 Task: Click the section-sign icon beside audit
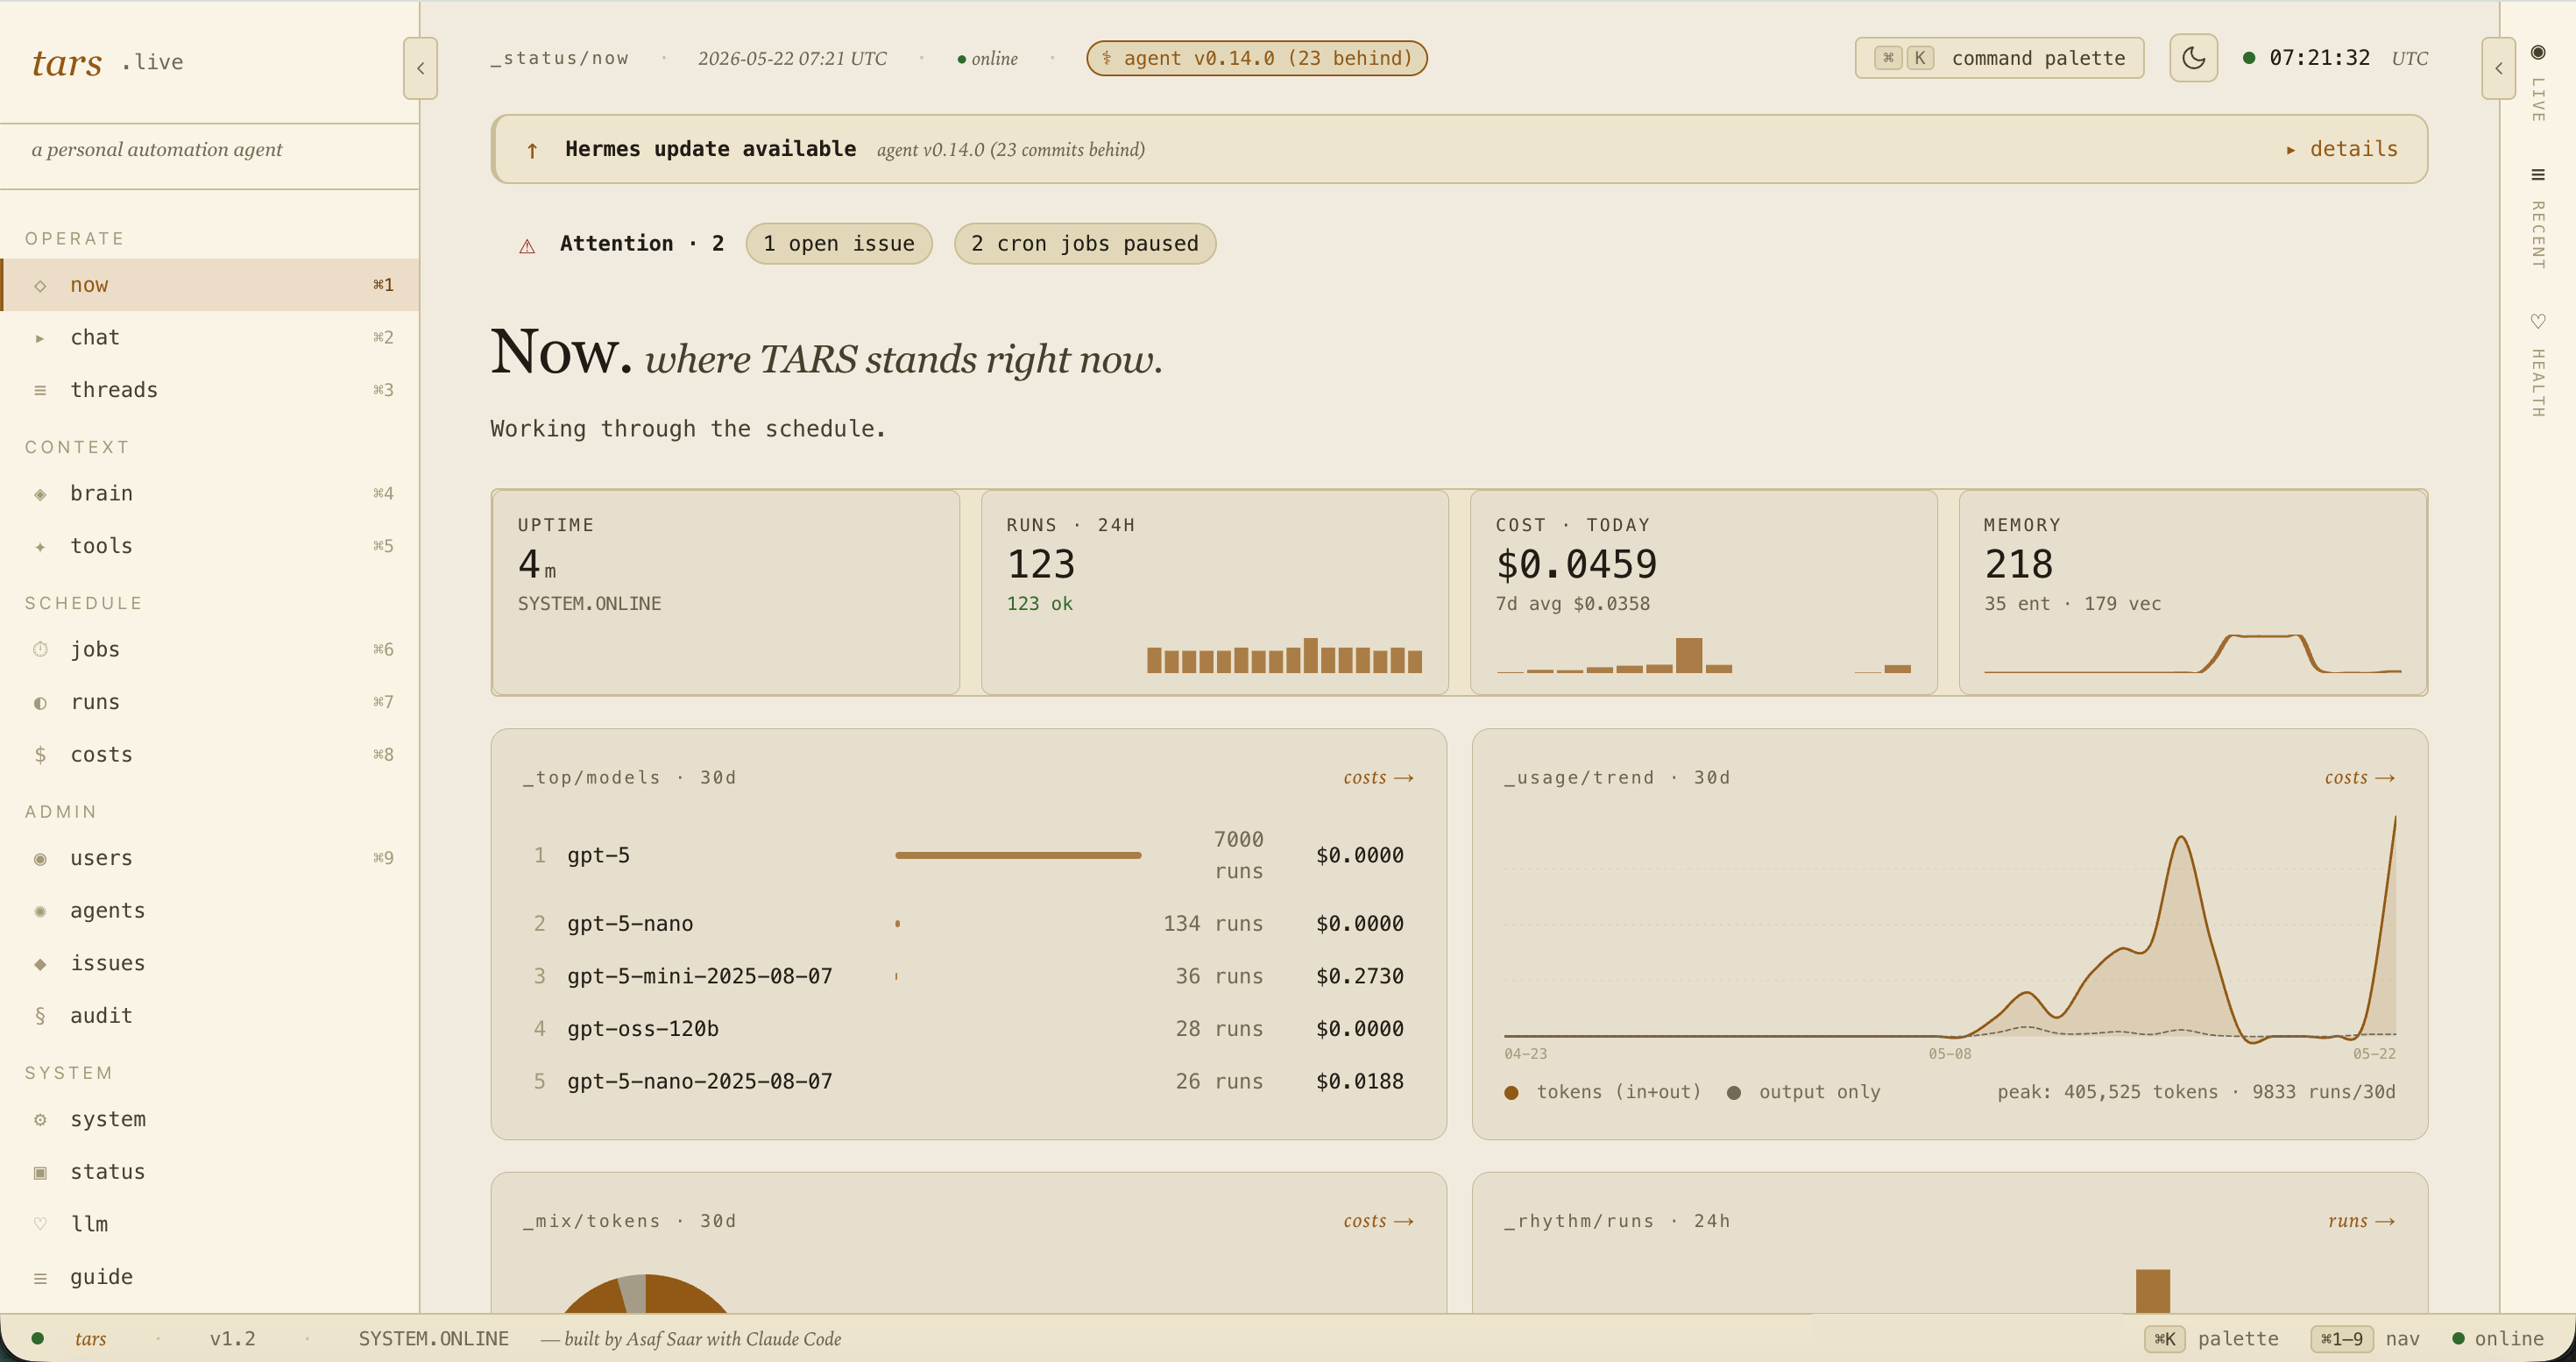click(40, 1016)
